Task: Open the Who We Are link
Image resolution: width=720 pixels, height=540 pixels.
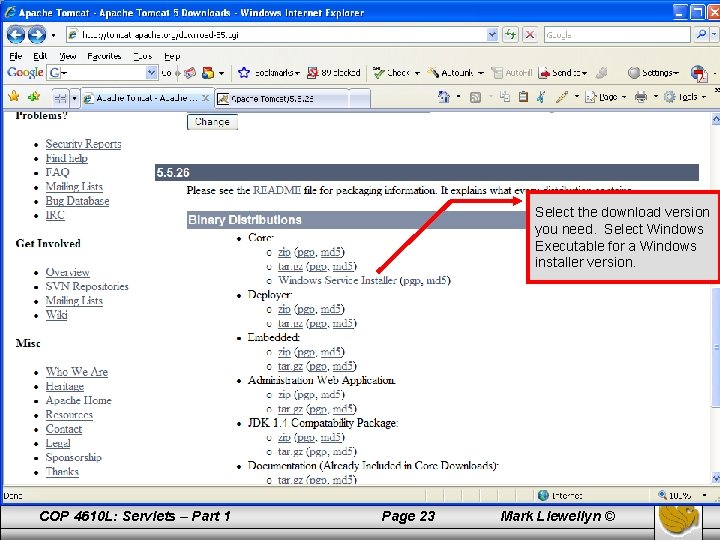Action: pyautogui.click(x=77, y=372)
